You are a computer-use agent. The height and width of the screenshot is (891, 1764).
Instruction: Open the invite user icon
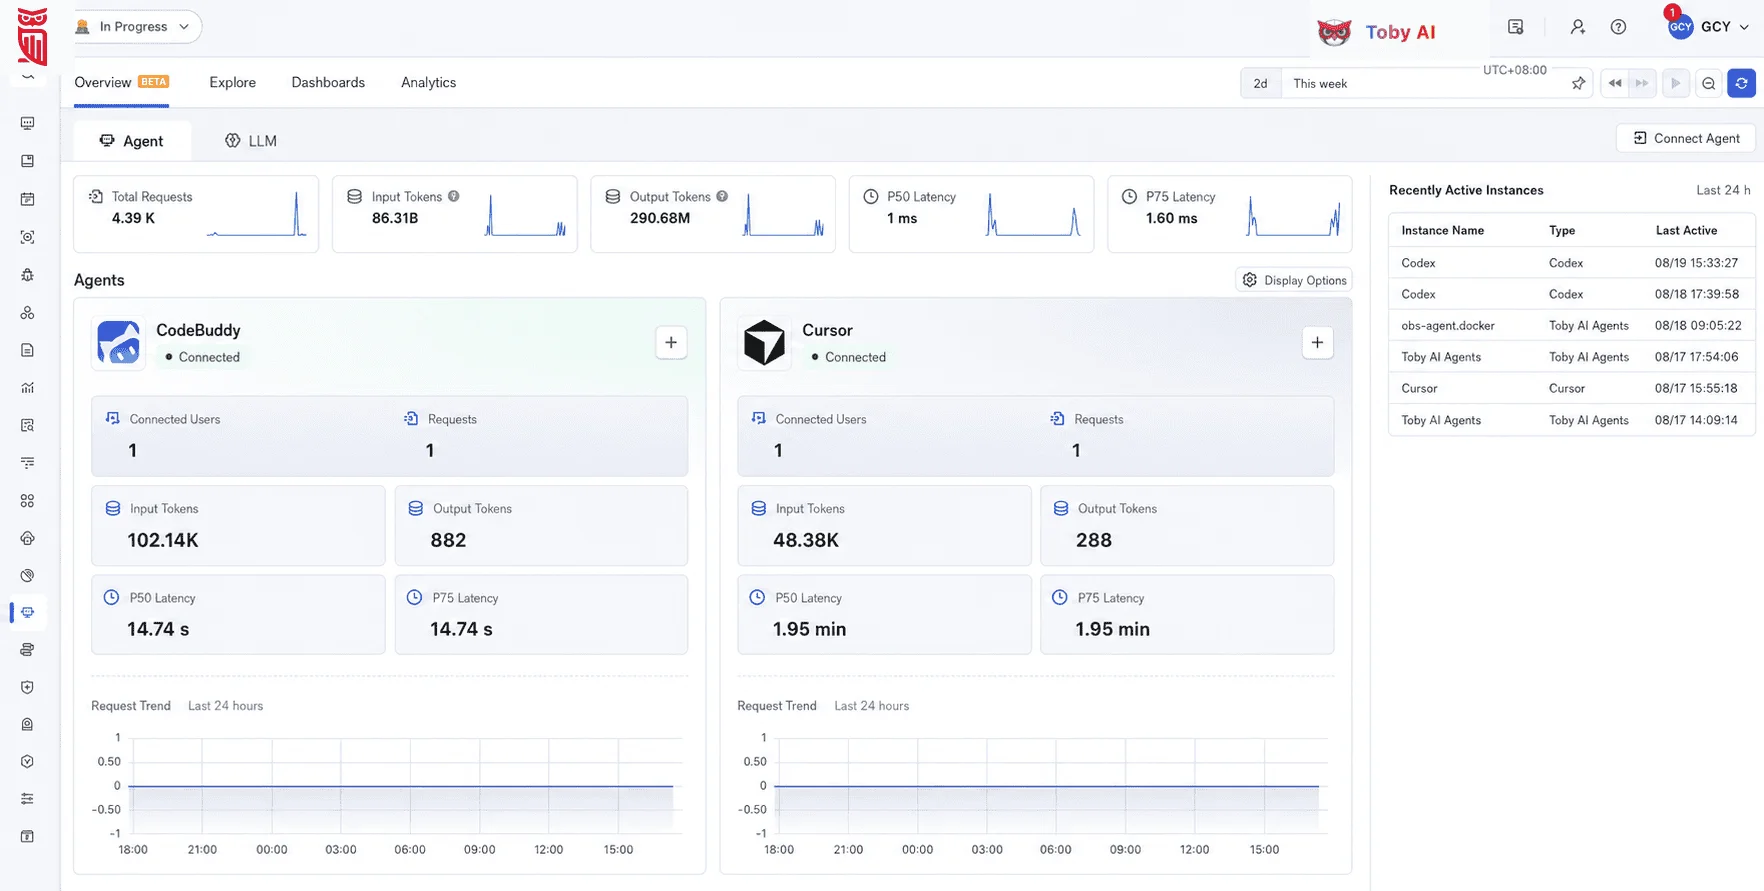1577,27
